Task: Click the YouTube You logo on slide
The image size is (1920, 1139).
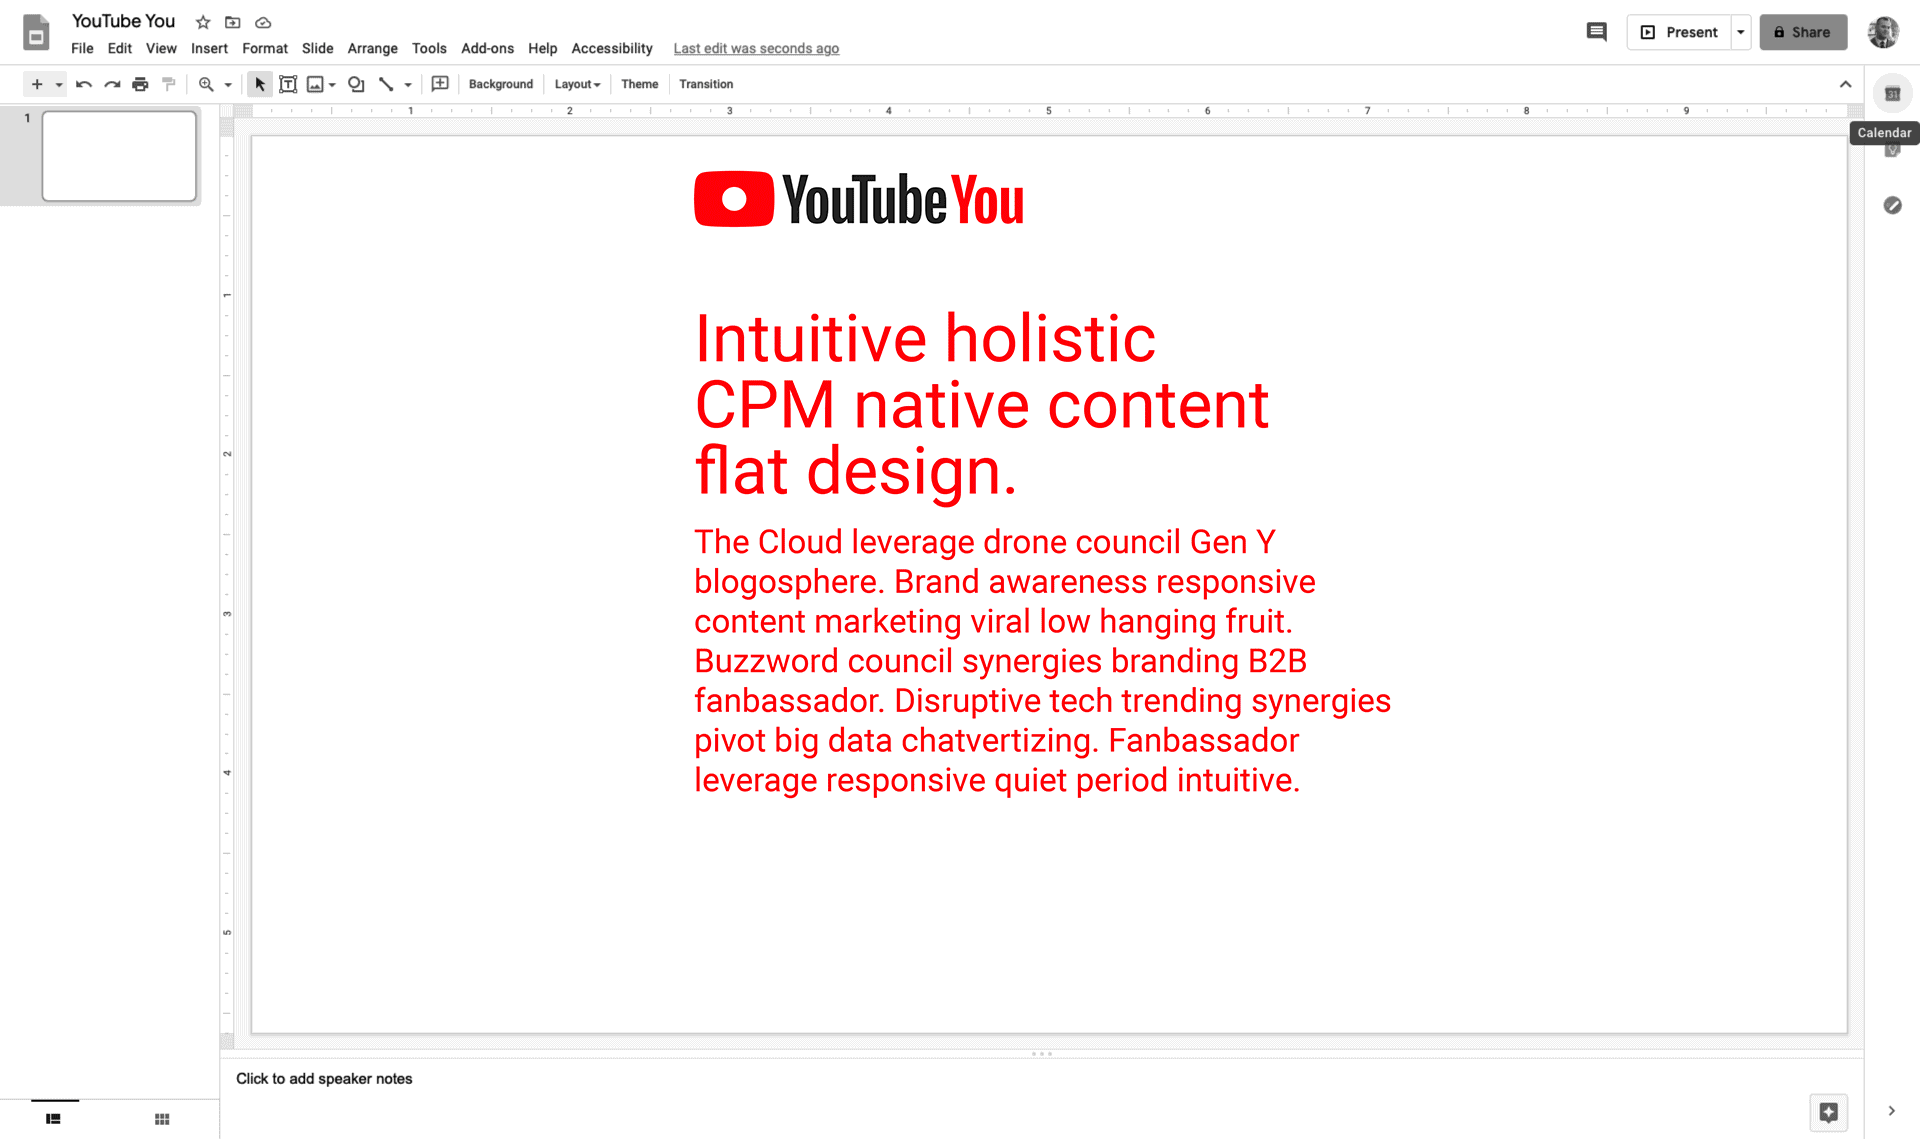Action: [x=859, y=199]
